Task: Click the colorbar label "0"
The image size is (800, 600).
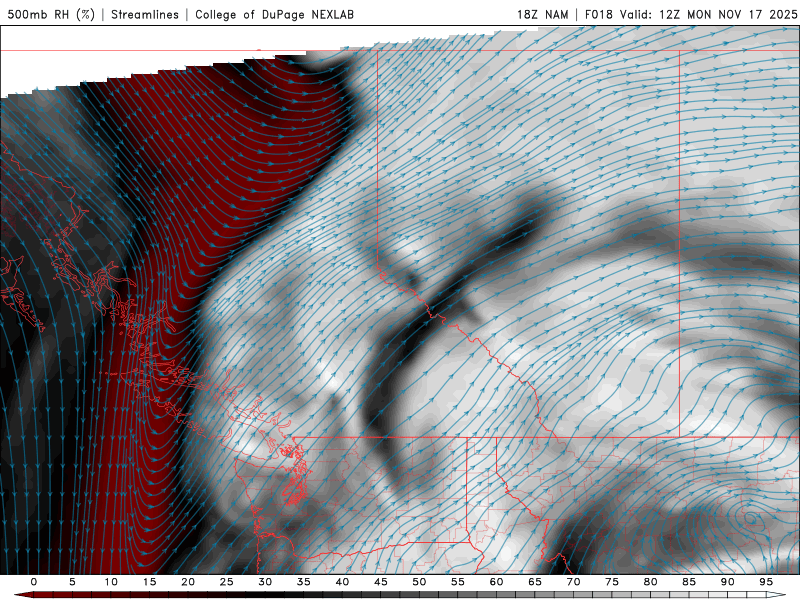Action: (34, 582)
